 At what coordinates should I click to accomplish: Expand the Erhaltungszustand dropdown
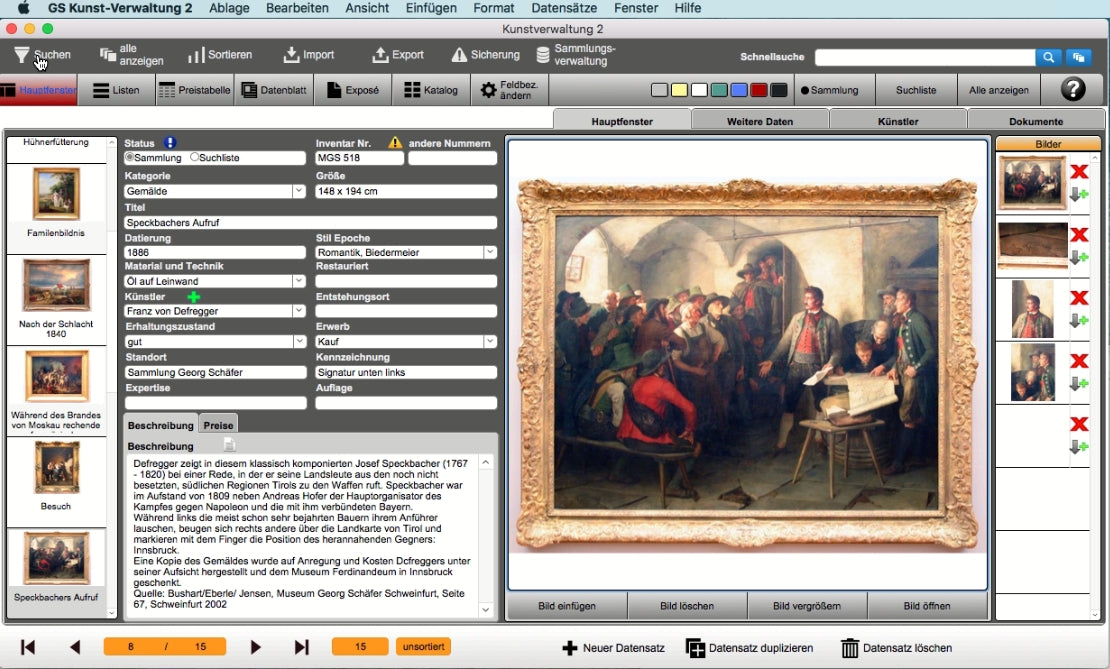pyautogui.click(x=298, y=342)
